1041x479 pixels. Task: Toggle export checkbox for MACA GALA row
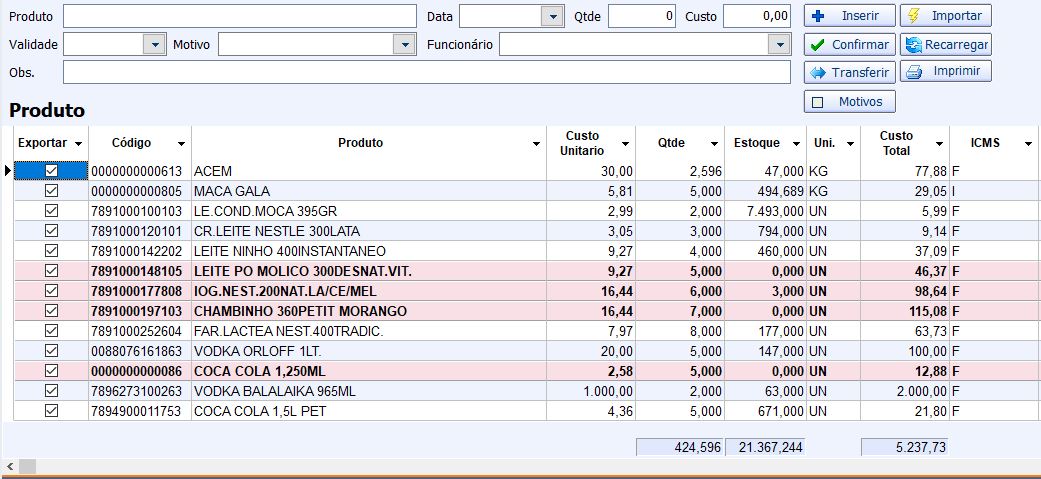pos(51,191)
